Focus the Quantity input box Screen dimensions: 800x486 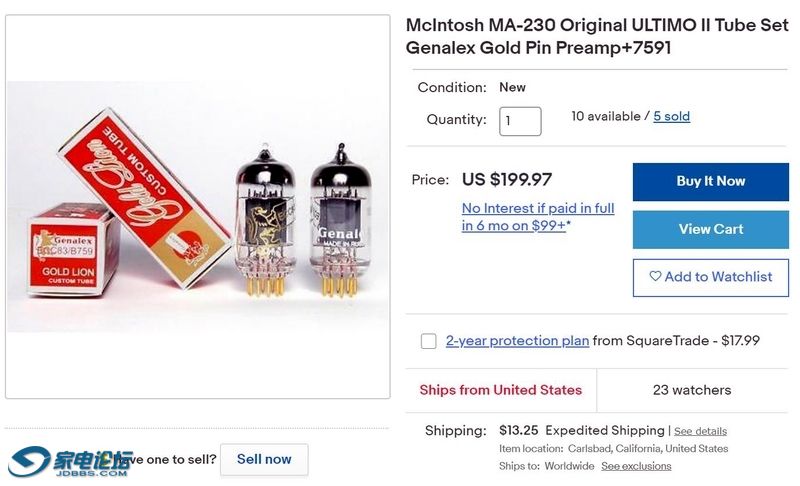520,121
